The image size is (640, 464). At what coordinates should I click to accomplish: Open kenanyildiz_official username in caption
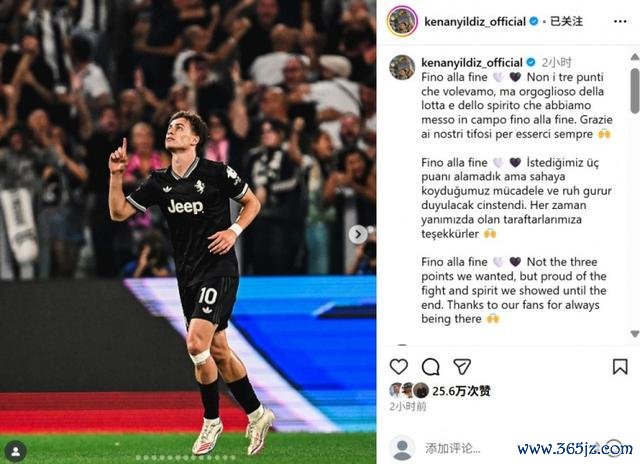tap(472, 62)
